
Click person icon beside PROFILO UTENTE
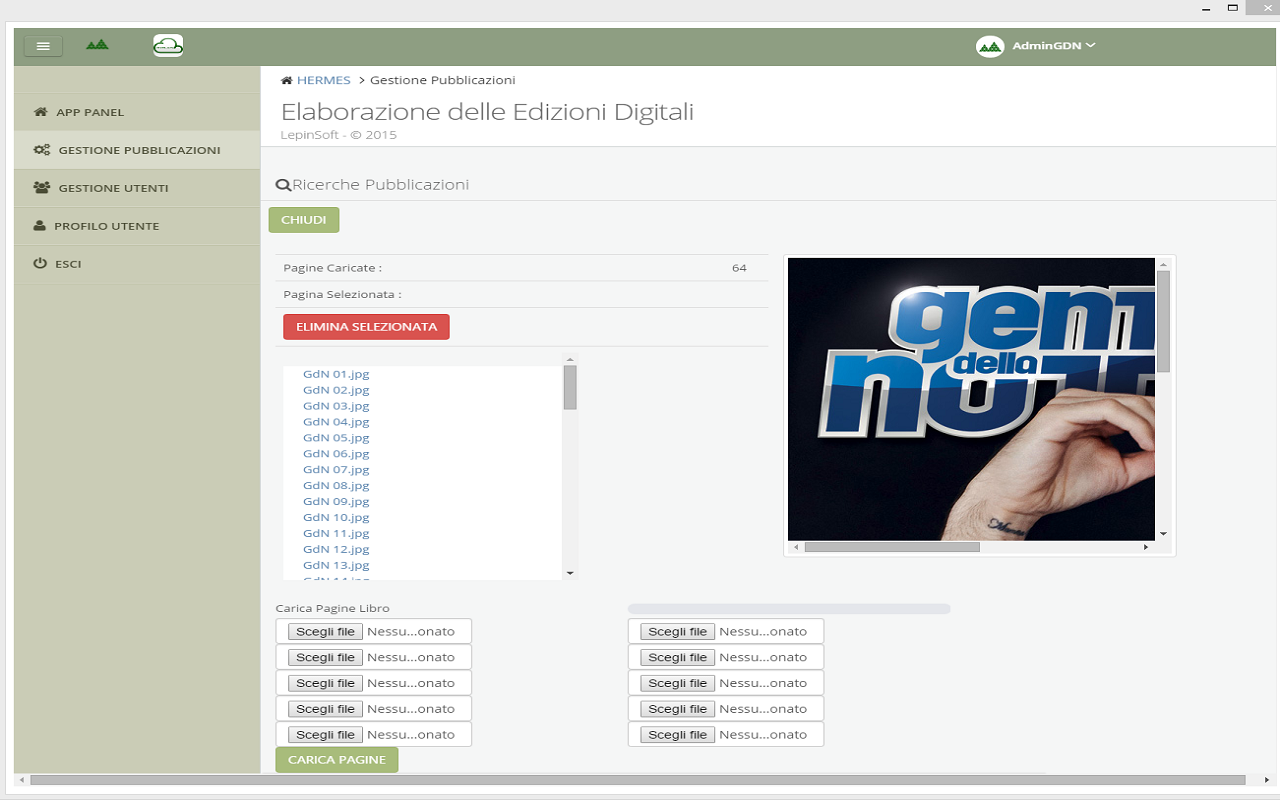(40, 226)
